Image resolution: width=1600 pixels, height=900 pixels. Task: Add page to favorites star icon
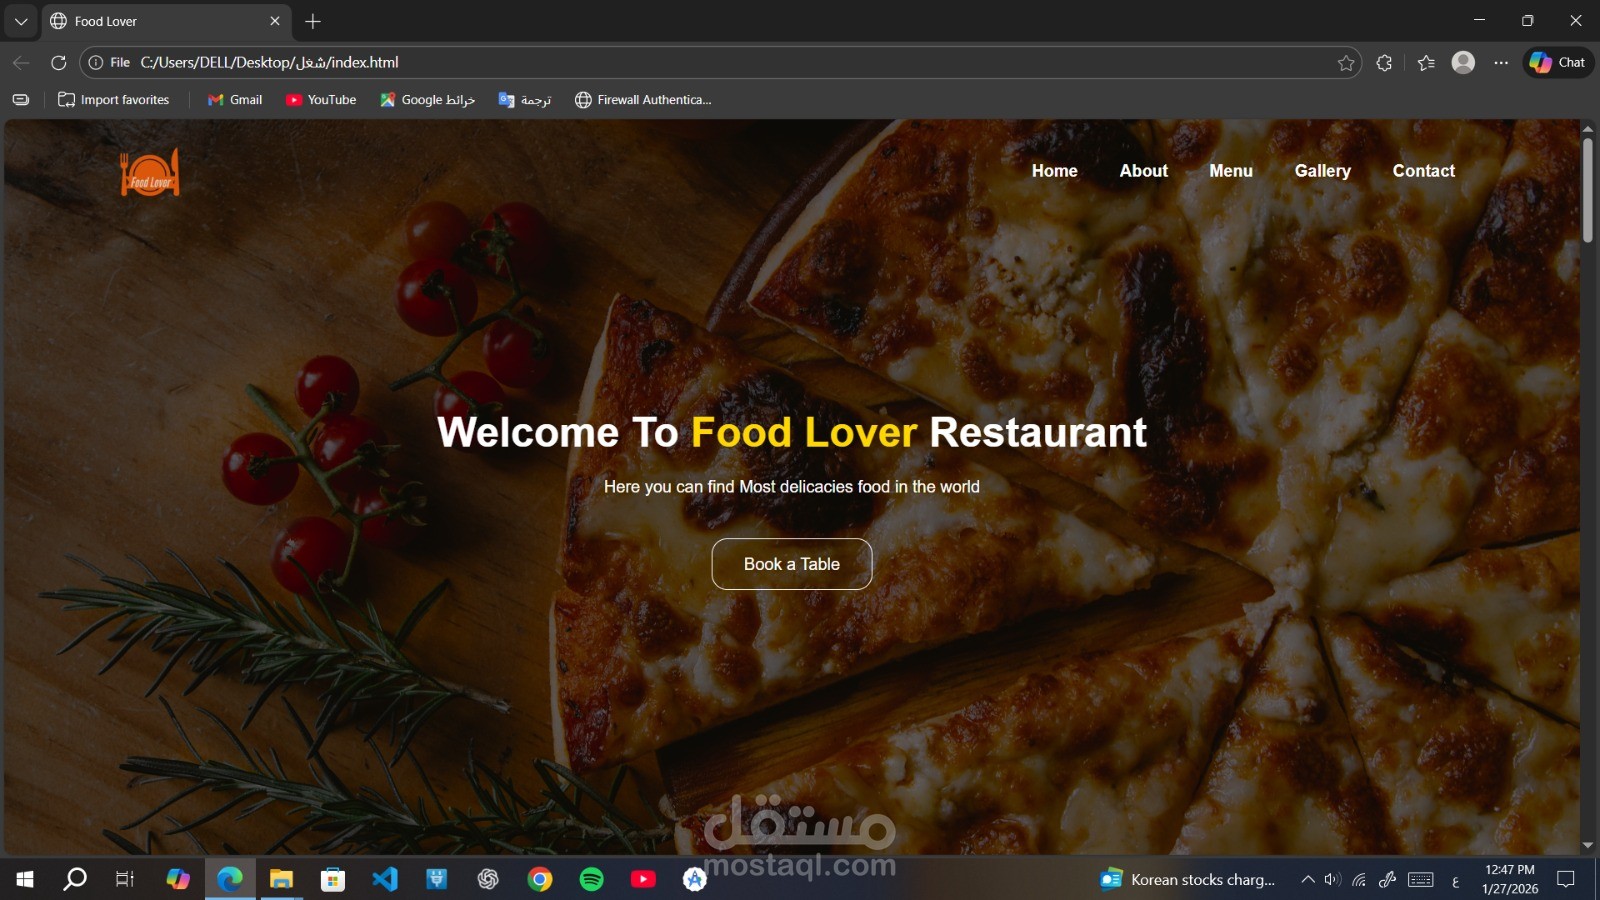pyautogui.click(x=1346, y=63)
